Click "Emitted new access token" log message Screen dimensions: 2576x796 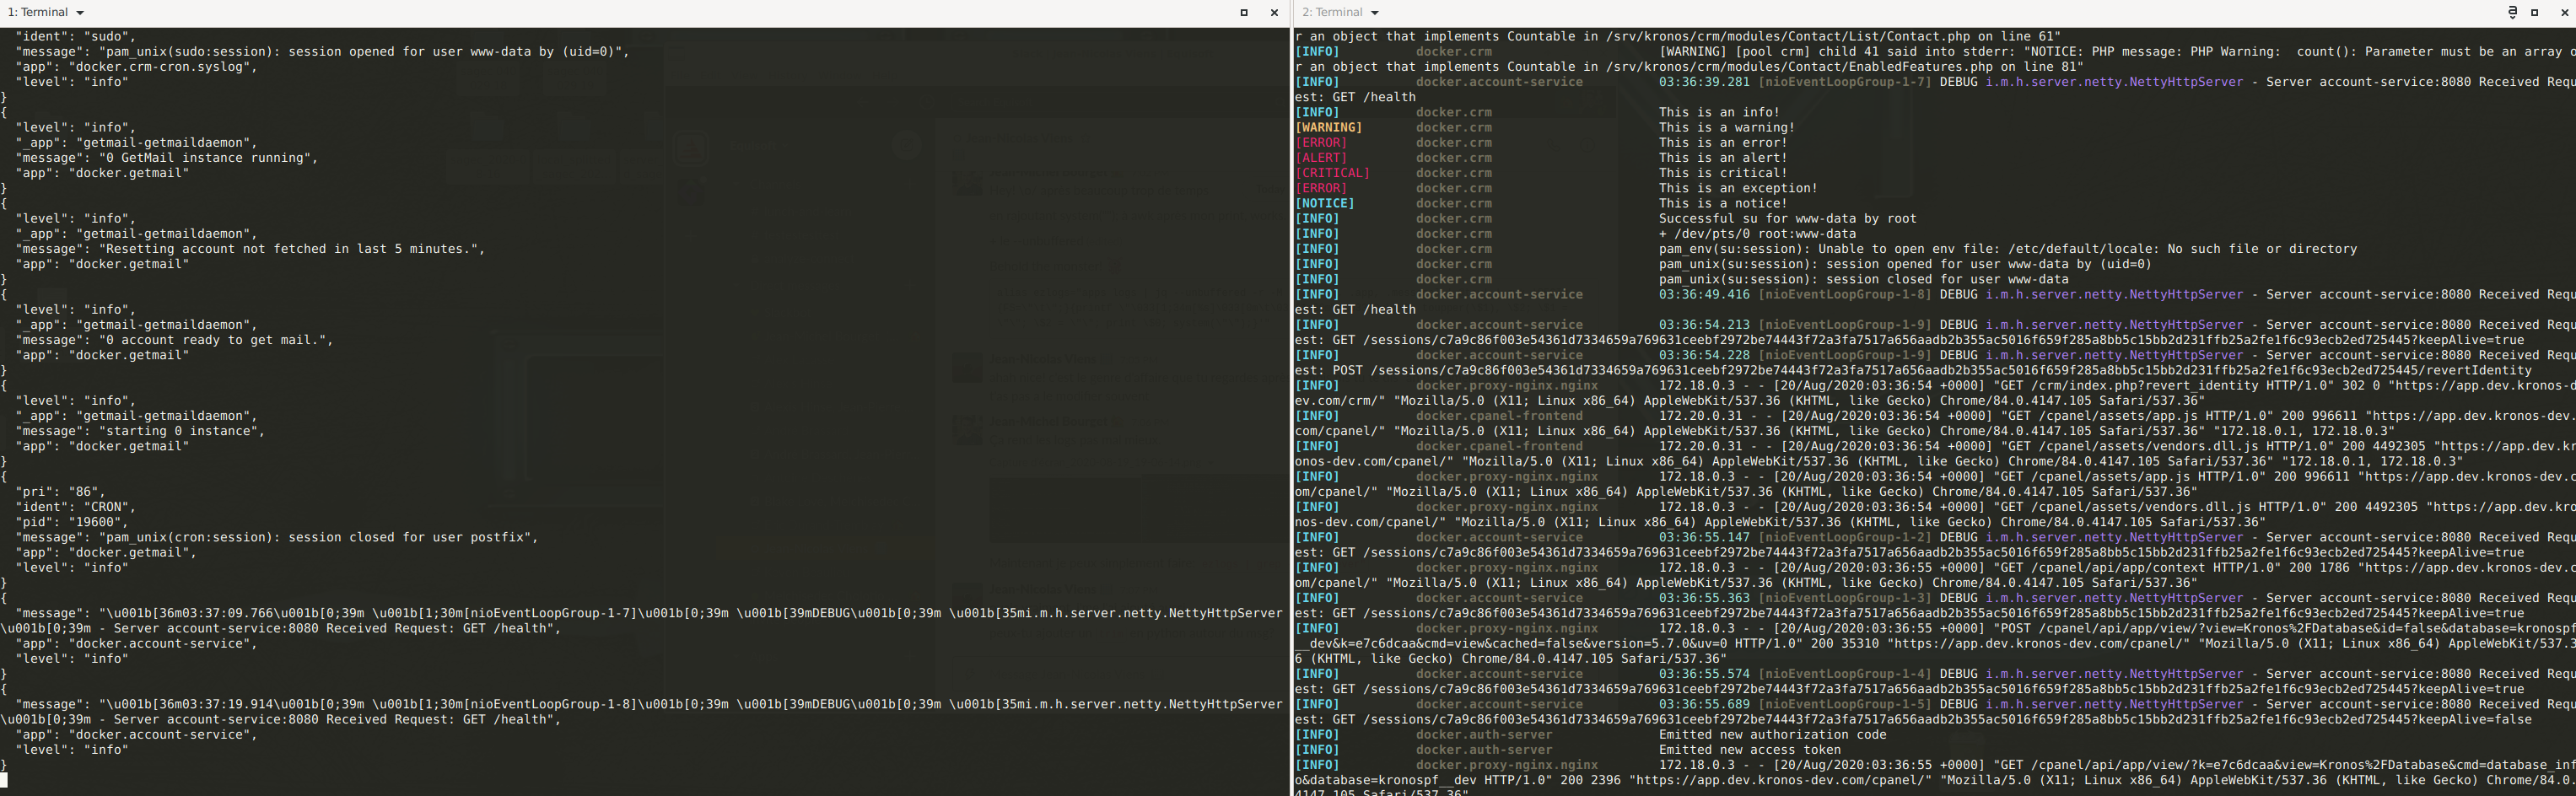tap(1750, 750)
